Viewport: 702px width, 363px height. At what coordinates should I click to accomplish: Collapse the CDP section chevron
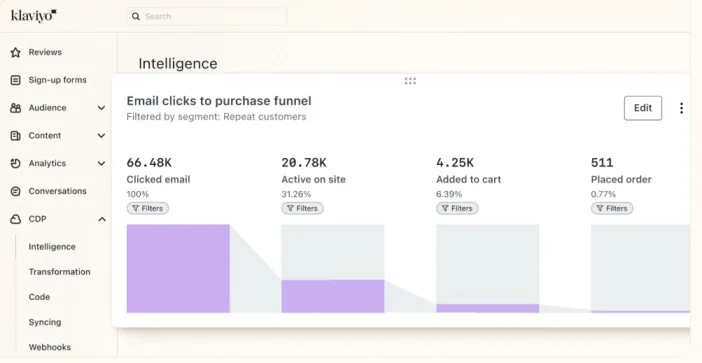102,219
